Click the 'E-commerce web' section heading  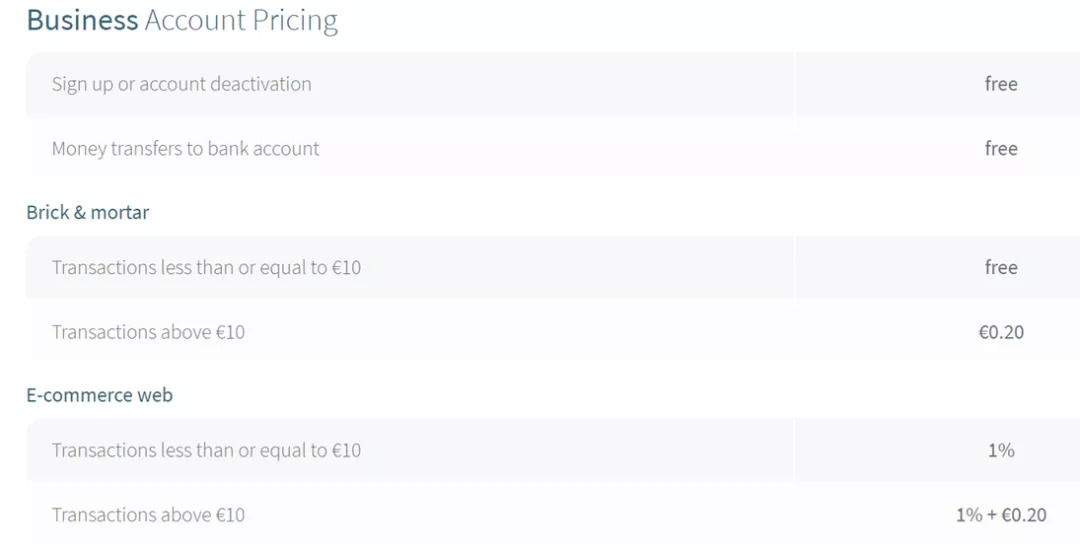click(99, 395)
